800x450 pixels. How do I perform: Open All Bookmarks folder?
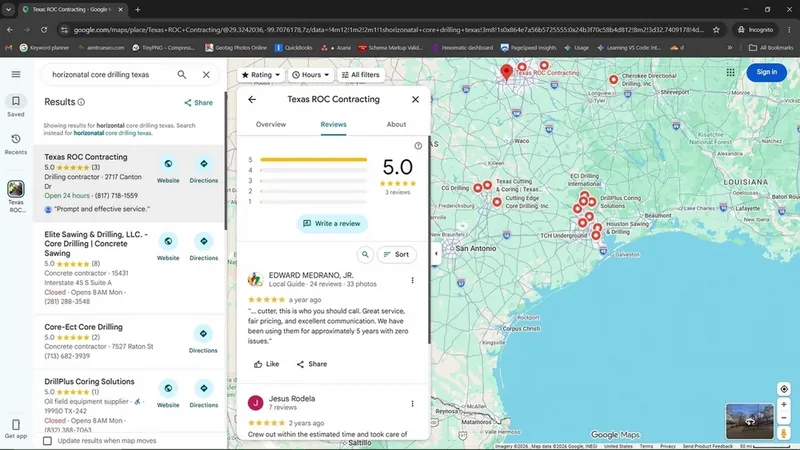(771, 47)
